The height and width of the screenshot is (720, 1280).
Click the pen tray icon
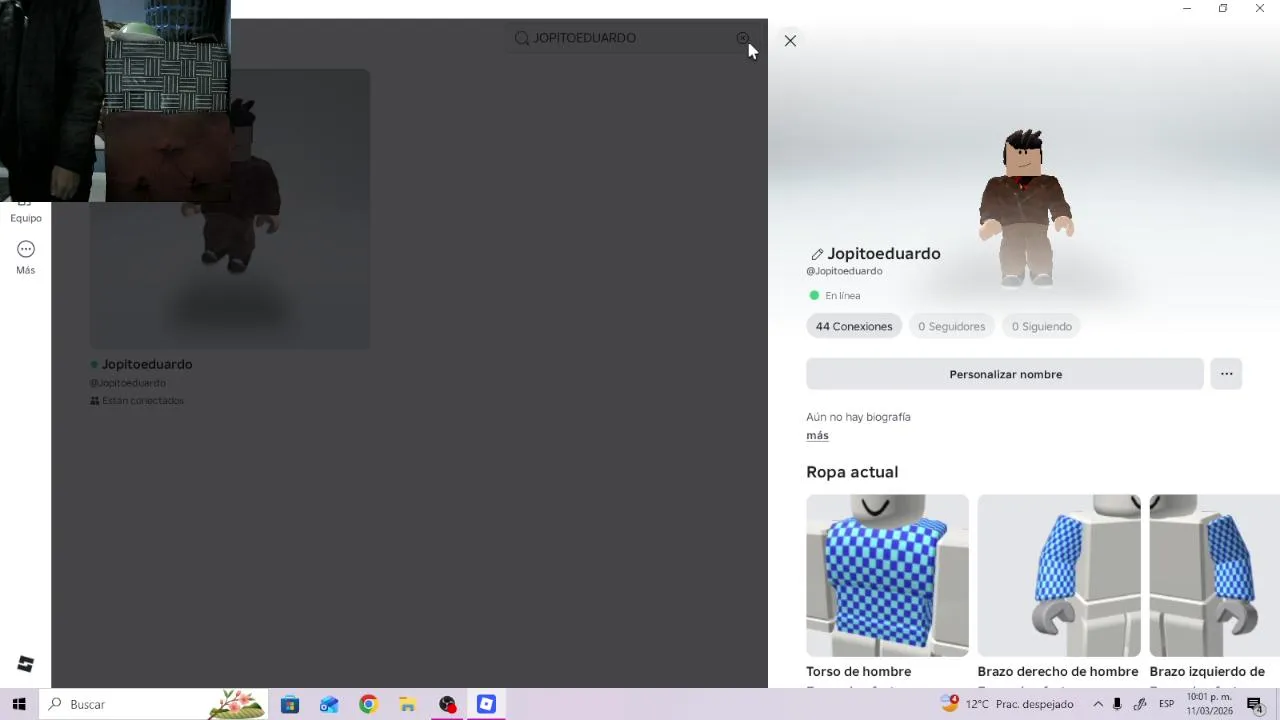pos(1140,704)
